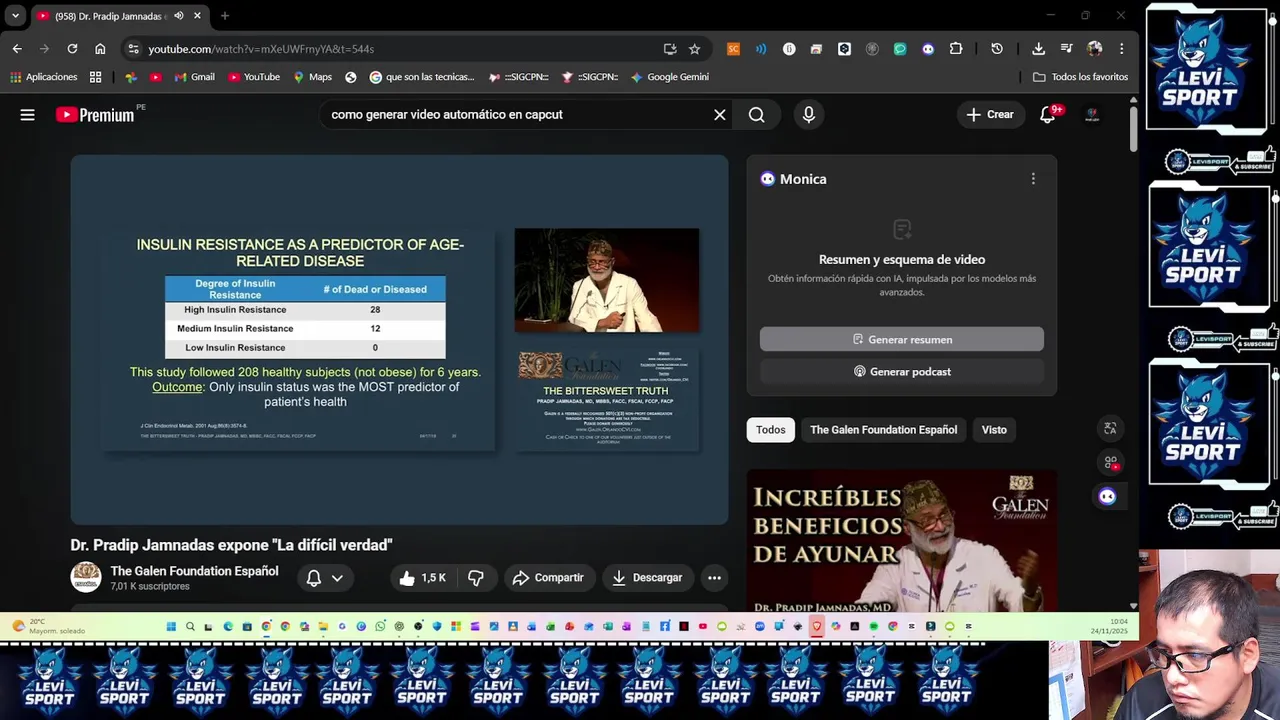The image size is (1280, 720).
Task: Open the Google Gemini bookmark
Action: [670, 77]
